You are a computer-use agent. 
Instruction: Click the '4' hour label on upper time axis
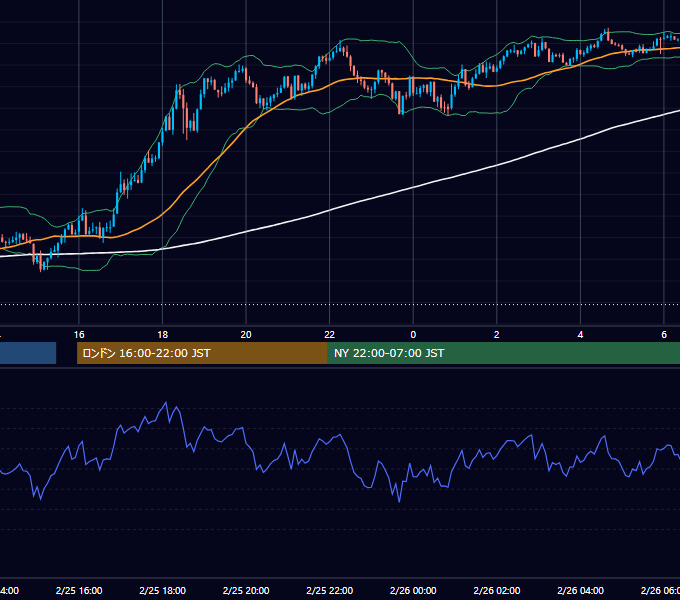click(x=580, y=335)
